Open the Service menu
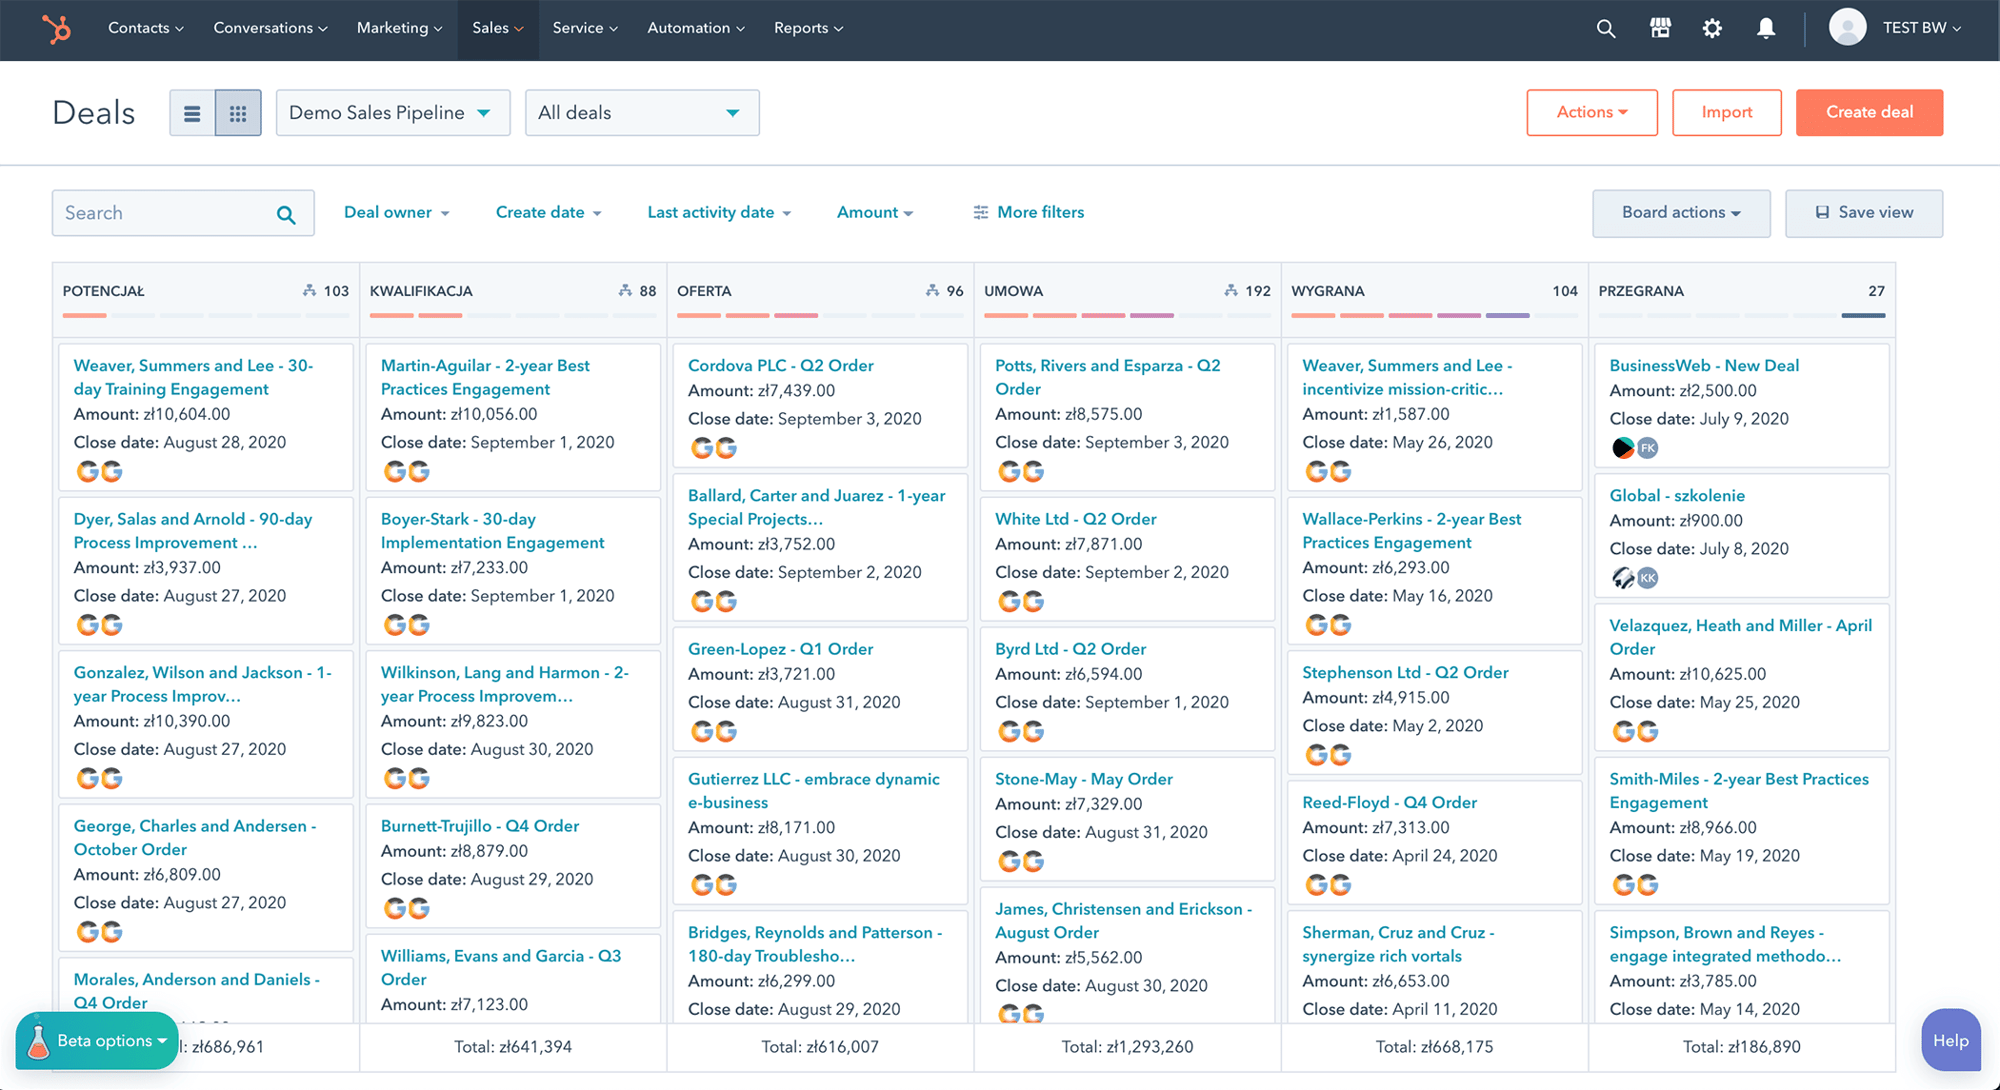 pyautogui.click(x=585, y=28)
